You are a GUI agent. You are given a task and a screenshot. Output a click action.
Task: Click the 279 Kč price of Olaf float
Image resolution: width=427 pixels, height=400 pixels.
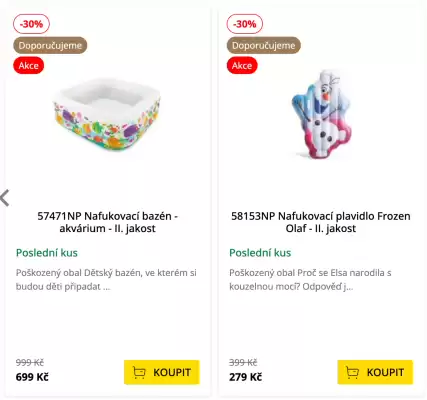245,377
